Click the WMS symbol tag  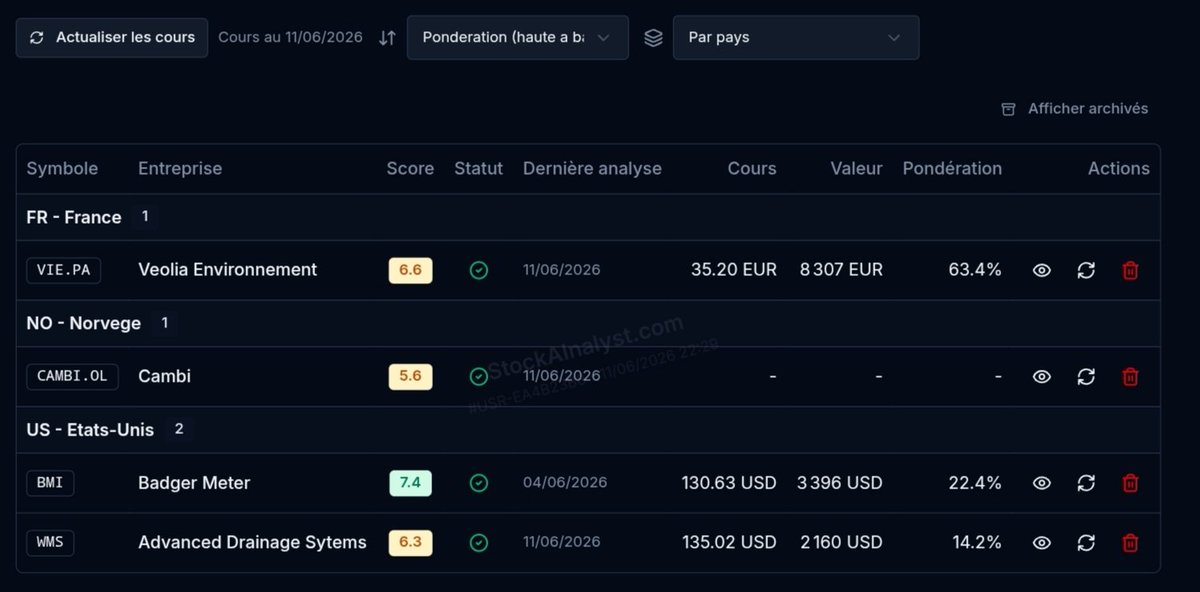pos(50,542)
